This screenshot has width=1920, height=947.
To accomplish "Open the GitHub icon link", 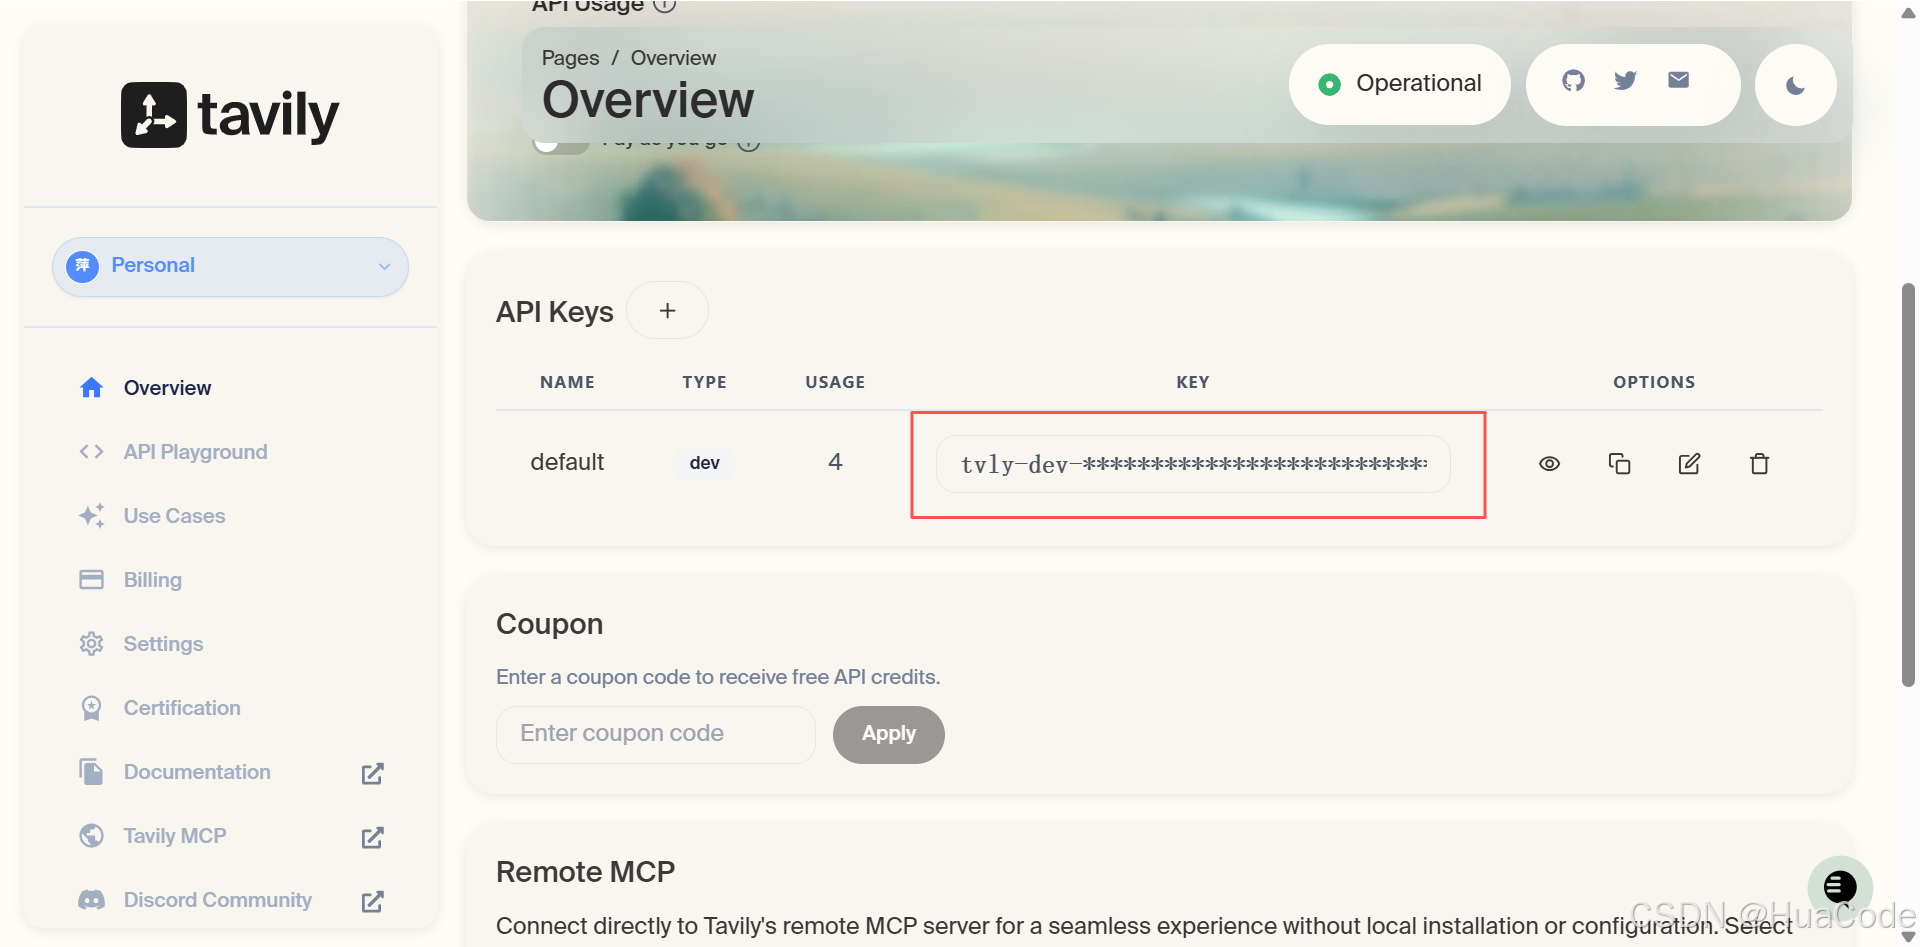I will pyautogui.click(x=1573, y=81).
